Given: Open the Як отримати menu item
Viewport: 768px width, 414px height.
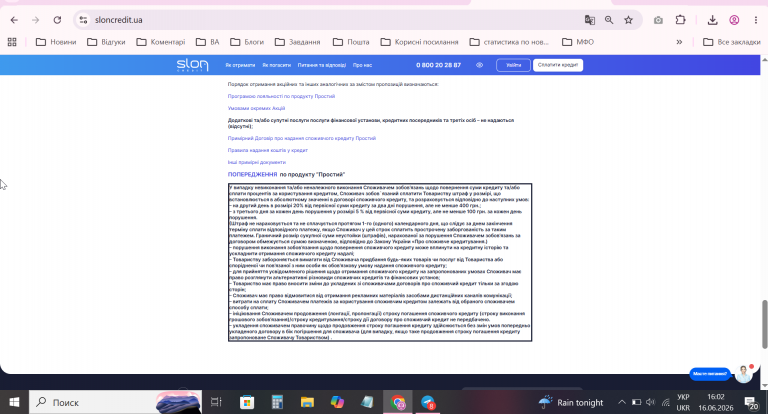Looking at the screenshot, I should point(240,65).
